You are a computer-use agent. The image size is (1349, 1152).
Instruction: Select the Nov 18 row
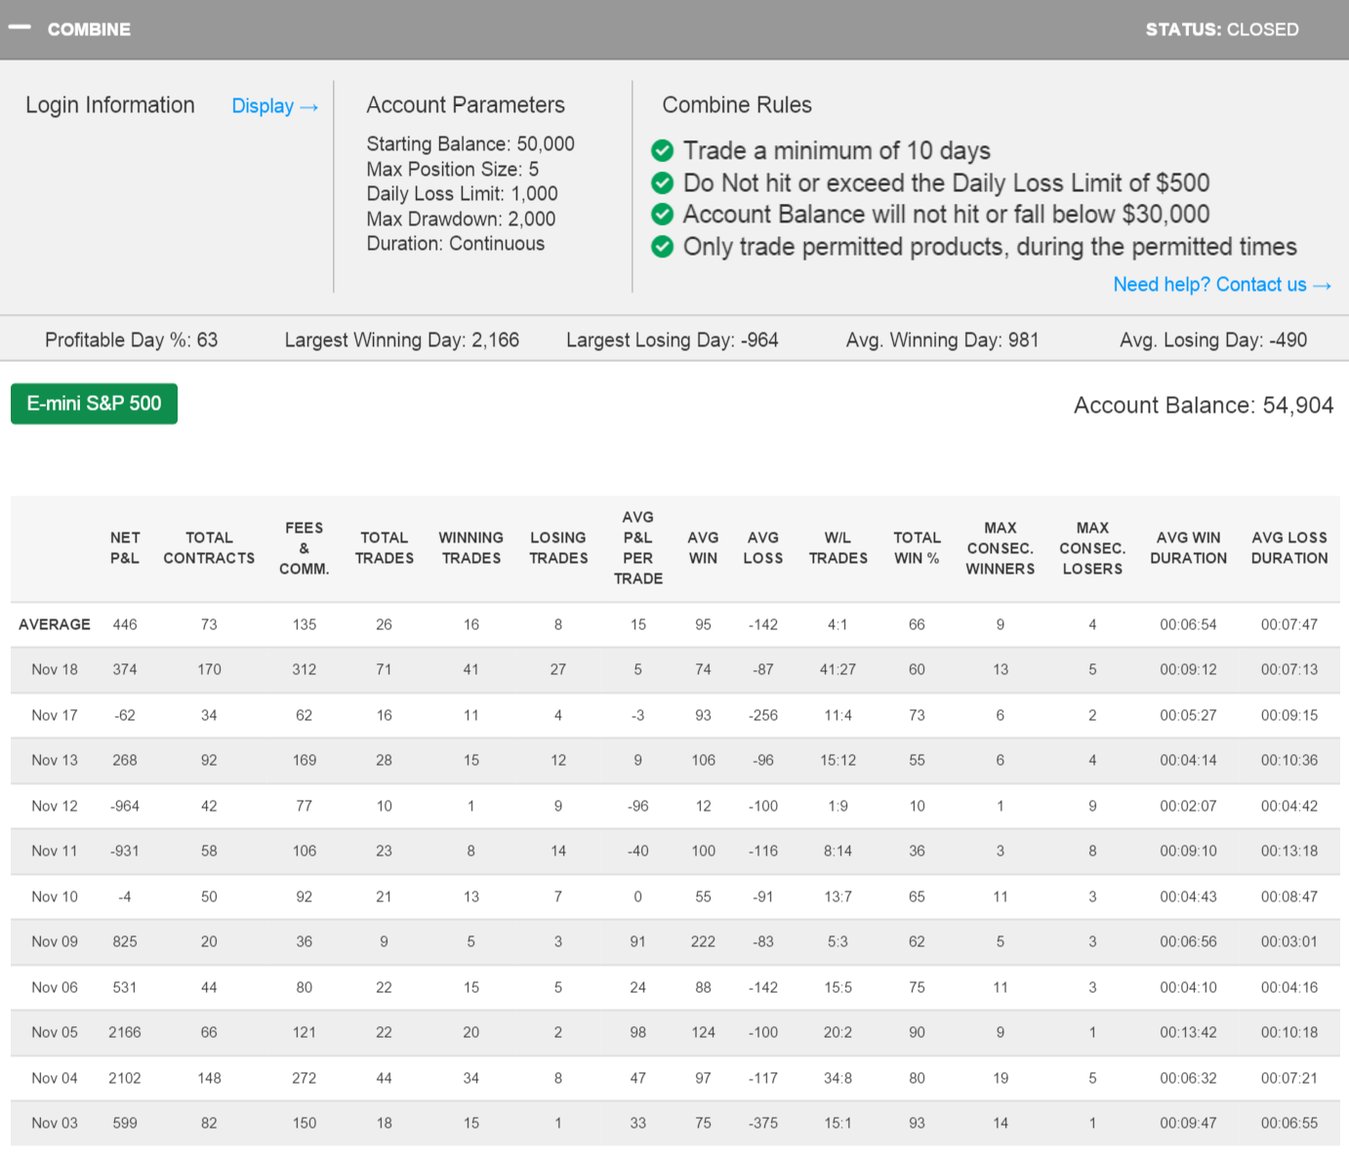click(55, 670)
